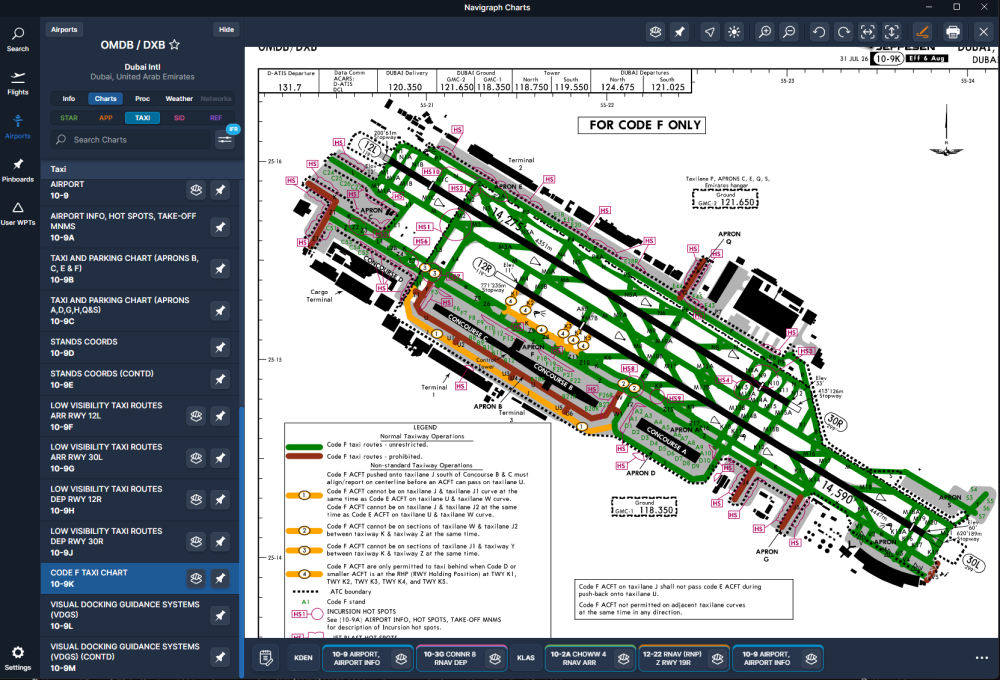Select the KLAS airport chip

point(526,658)
